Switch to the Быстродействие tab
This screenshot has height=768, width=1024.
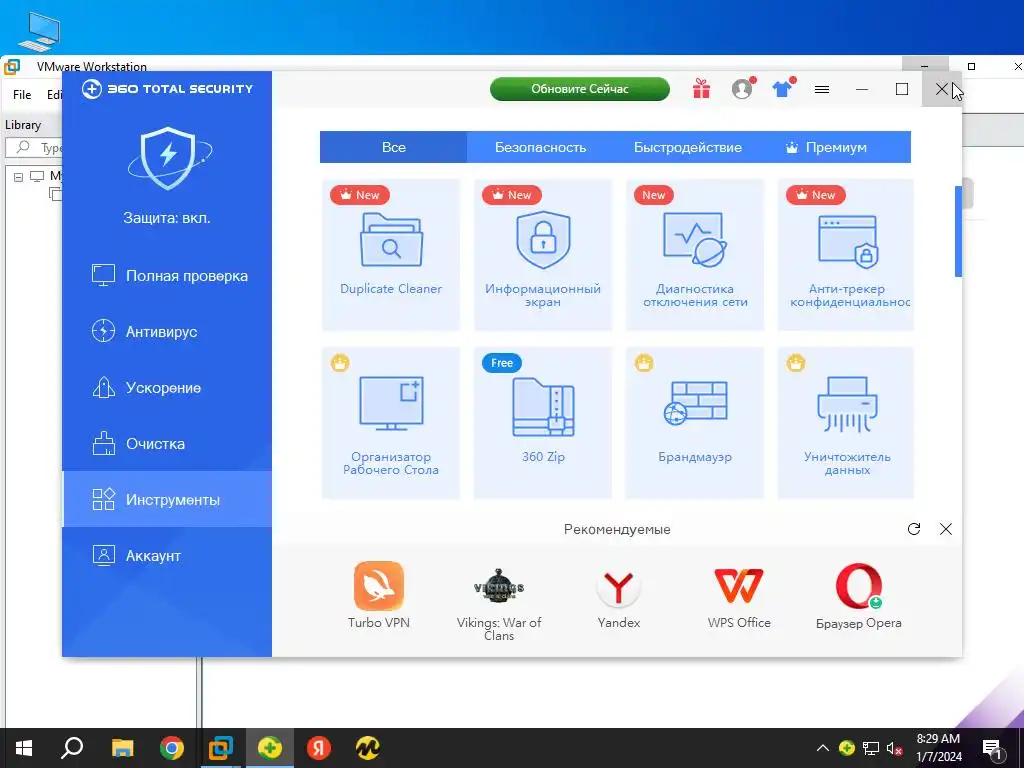pos(688,147)
